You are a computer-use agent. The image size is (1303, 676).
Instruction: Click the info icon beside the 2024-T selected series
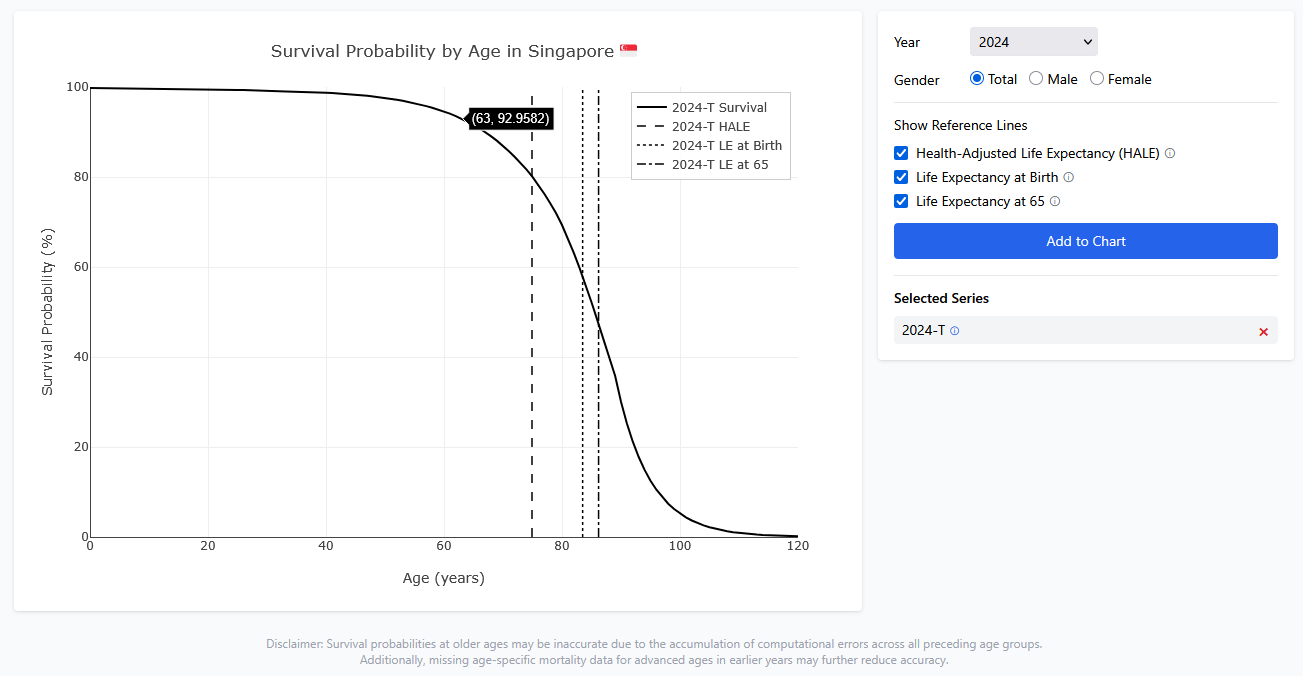click(x=955, y=331)
